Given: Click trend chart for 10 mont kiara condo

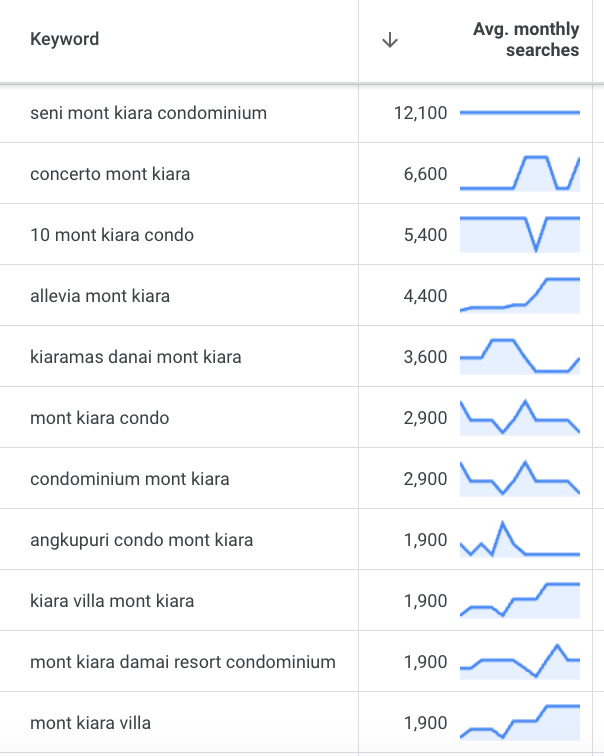Looking at the screenshot, I should pos(520,234).
